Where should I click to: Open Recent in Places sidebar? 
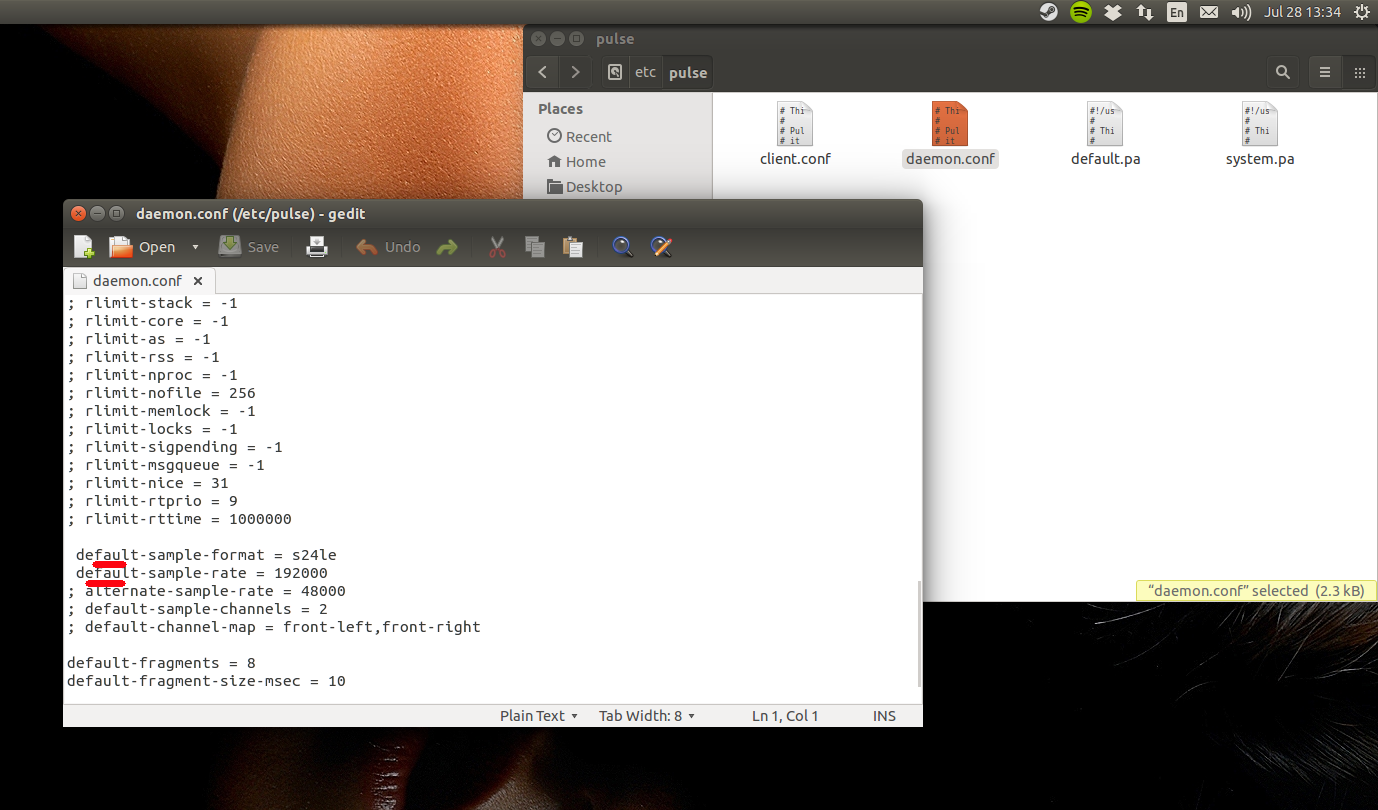pos(579,136)
